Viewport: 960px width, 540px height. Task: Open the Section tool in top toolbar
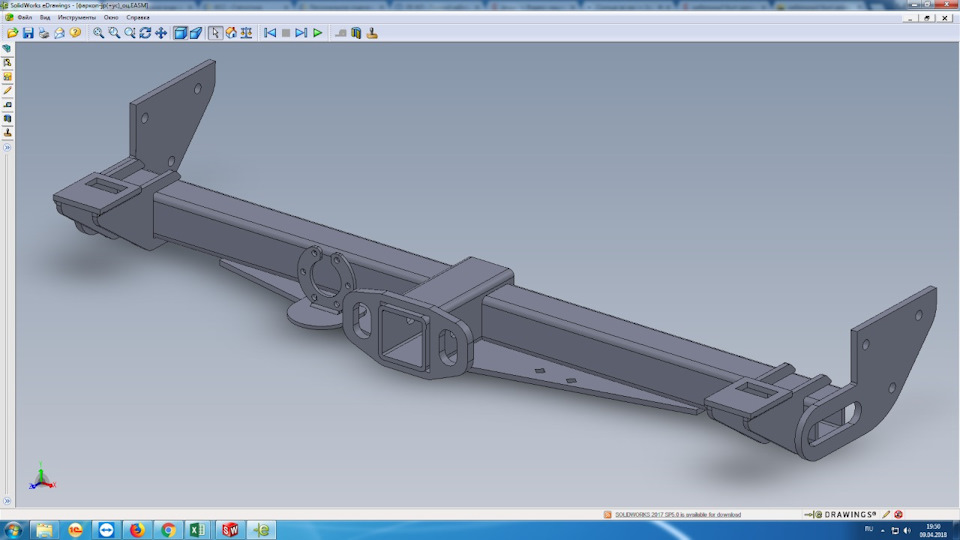pos(356,32)
